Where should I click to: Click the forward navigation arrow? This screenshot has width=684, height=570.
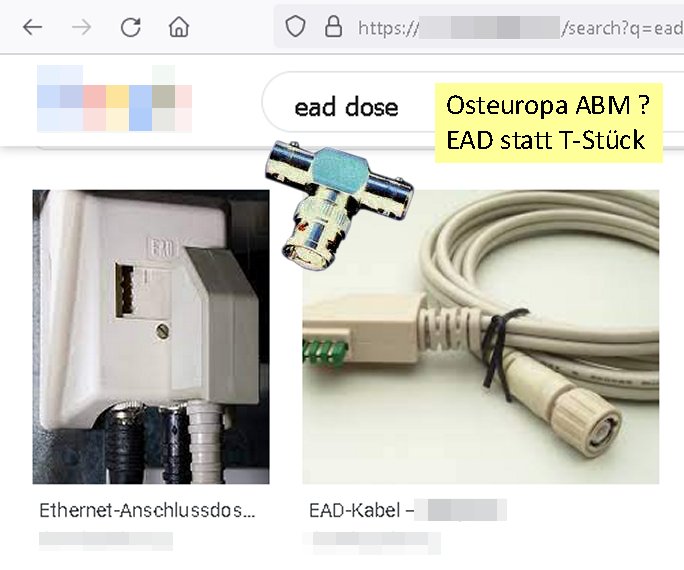tap(82, 27)
